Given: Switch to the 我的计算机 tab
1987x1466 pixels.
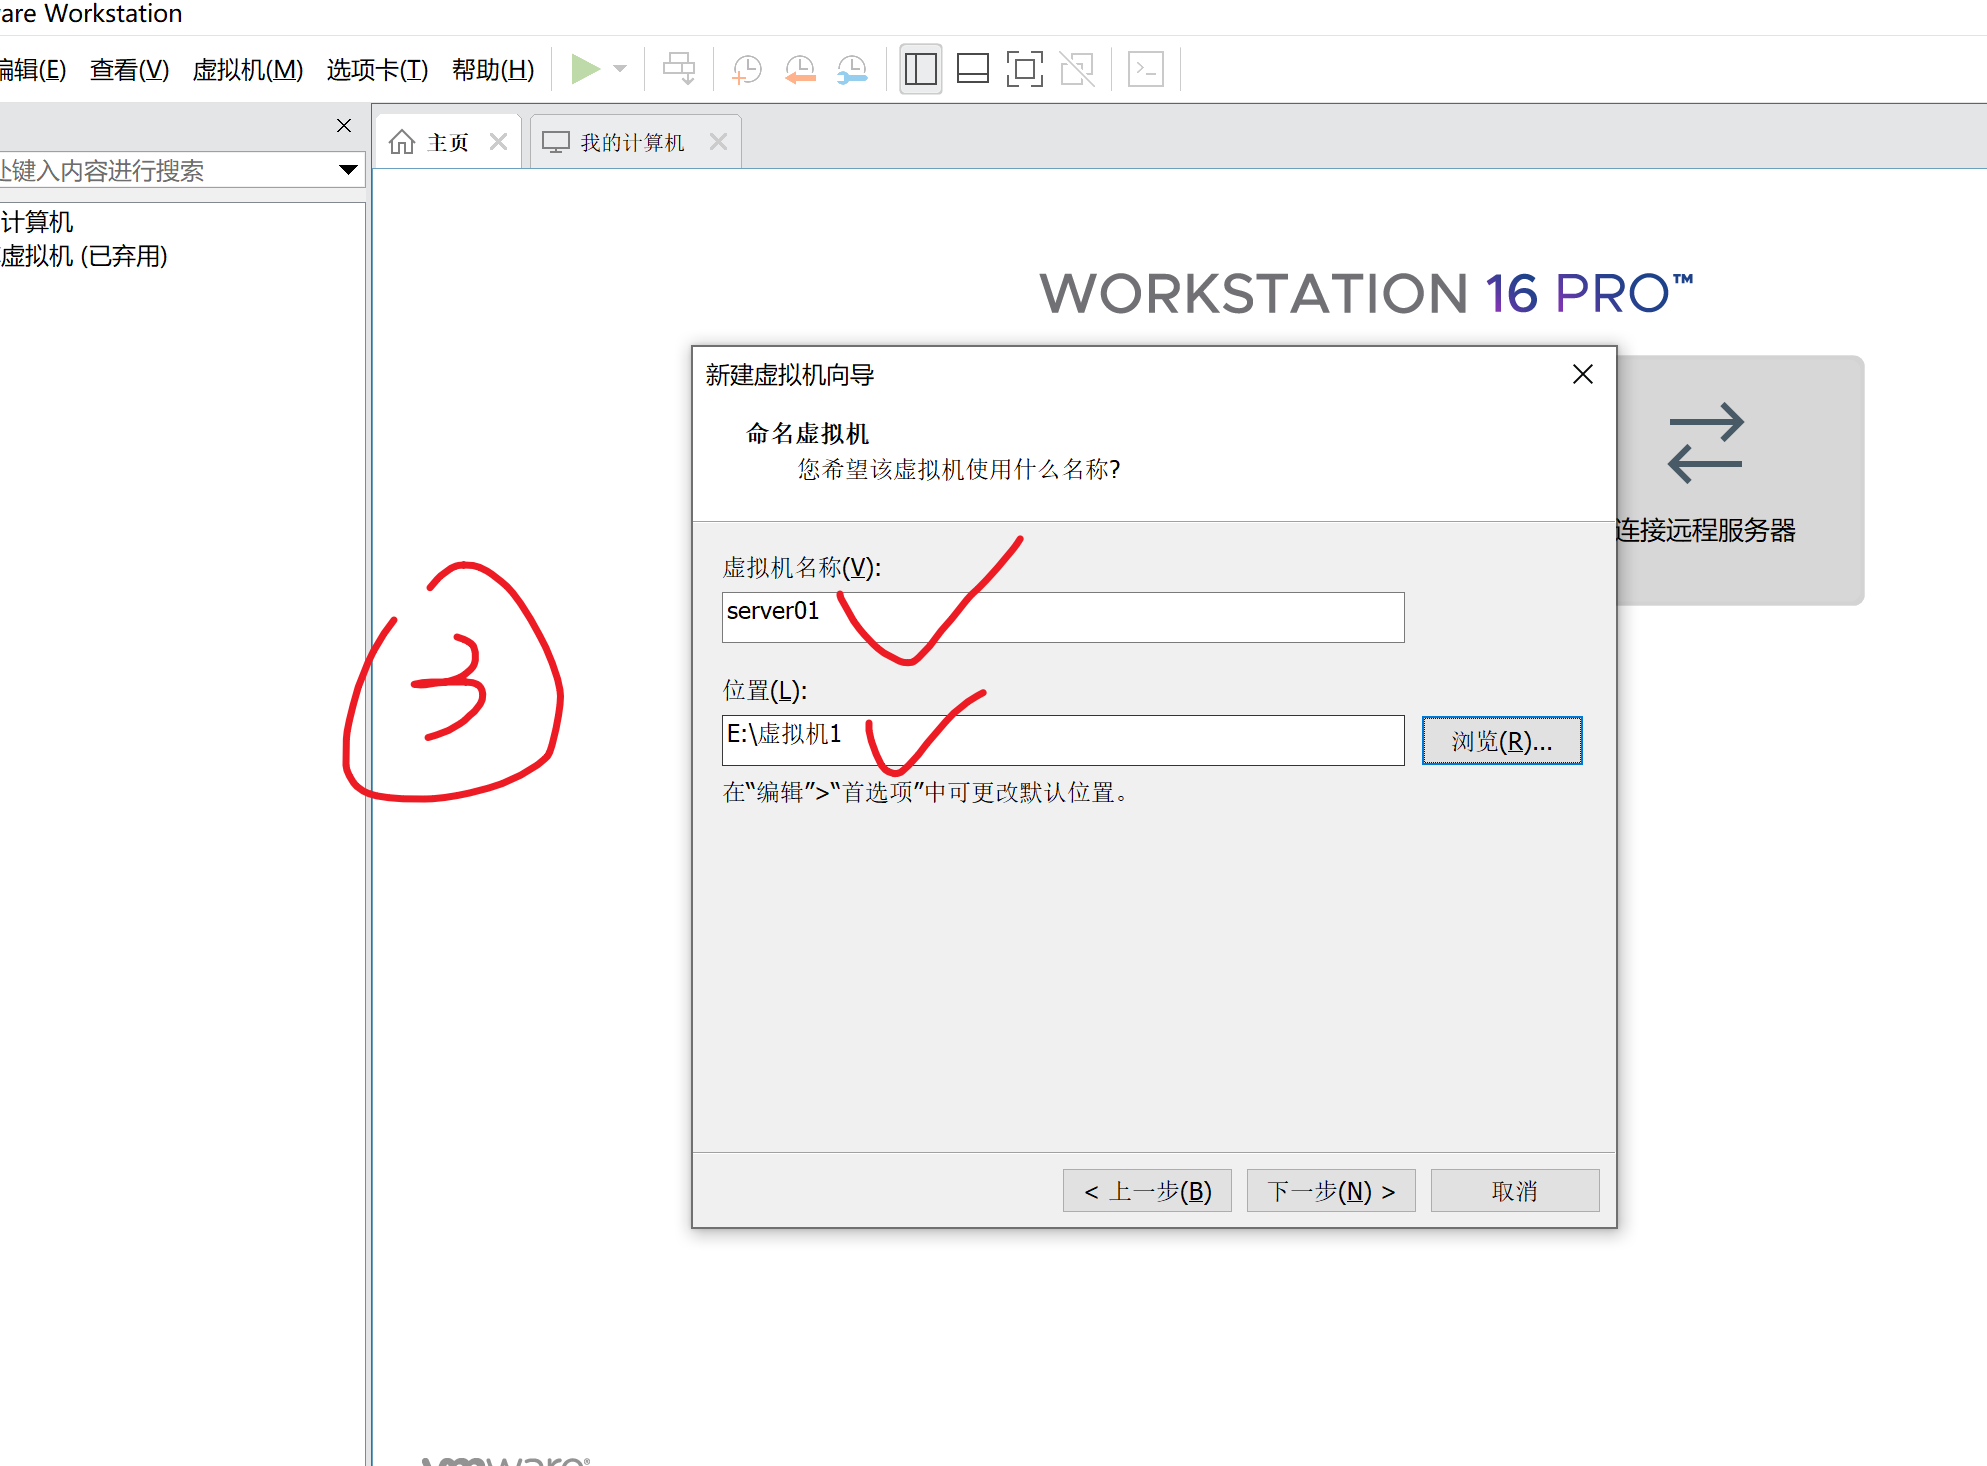Looking at the screenshot, I should tap(633, 142).
